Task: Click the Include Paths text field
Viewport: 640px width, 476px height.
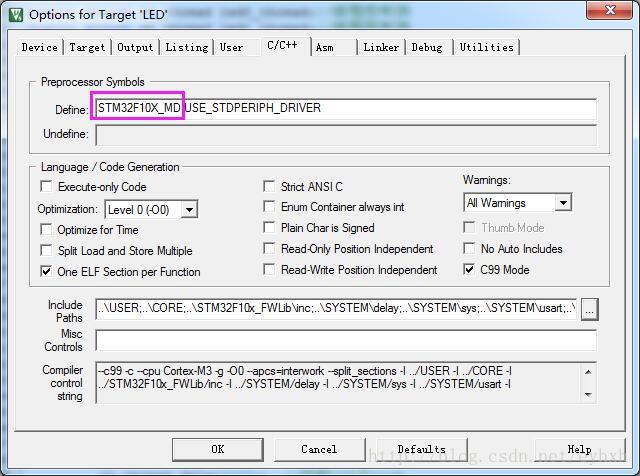Action: coord(336,309)
